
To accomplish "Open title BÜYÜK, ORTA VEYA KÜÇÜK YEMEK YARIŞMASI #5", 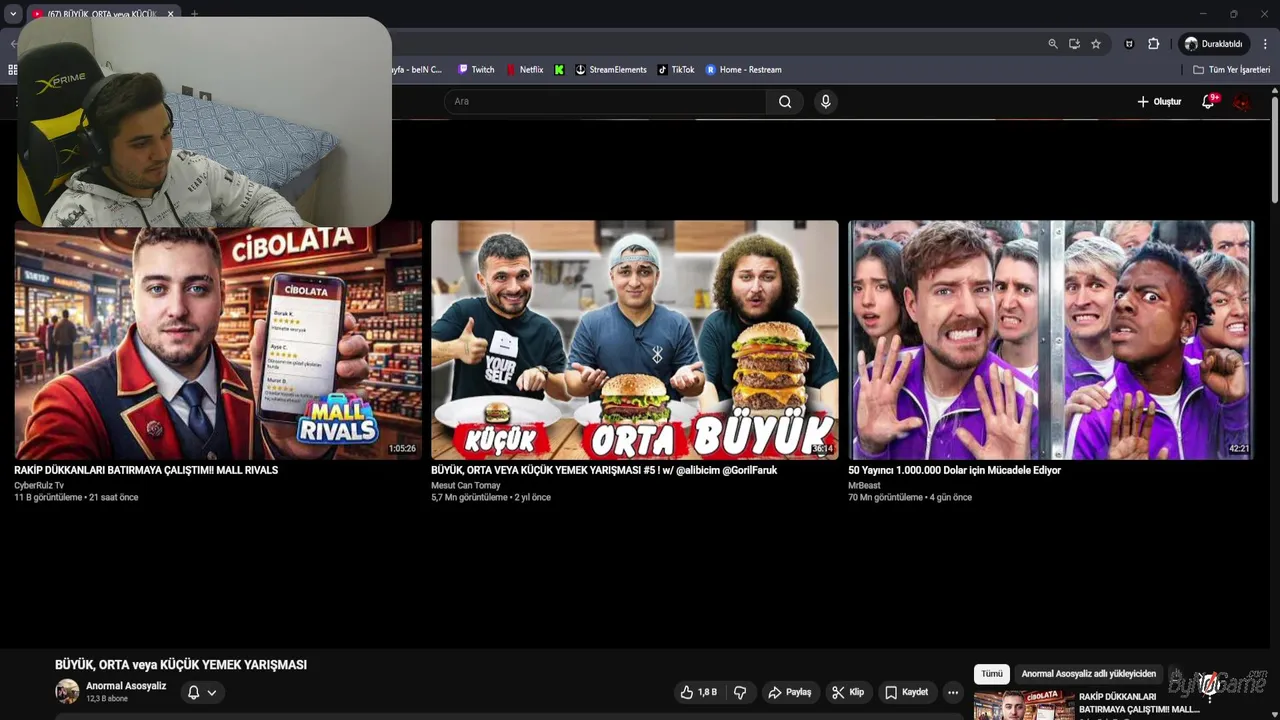I will pyautogui.click(x=604, y=470).
